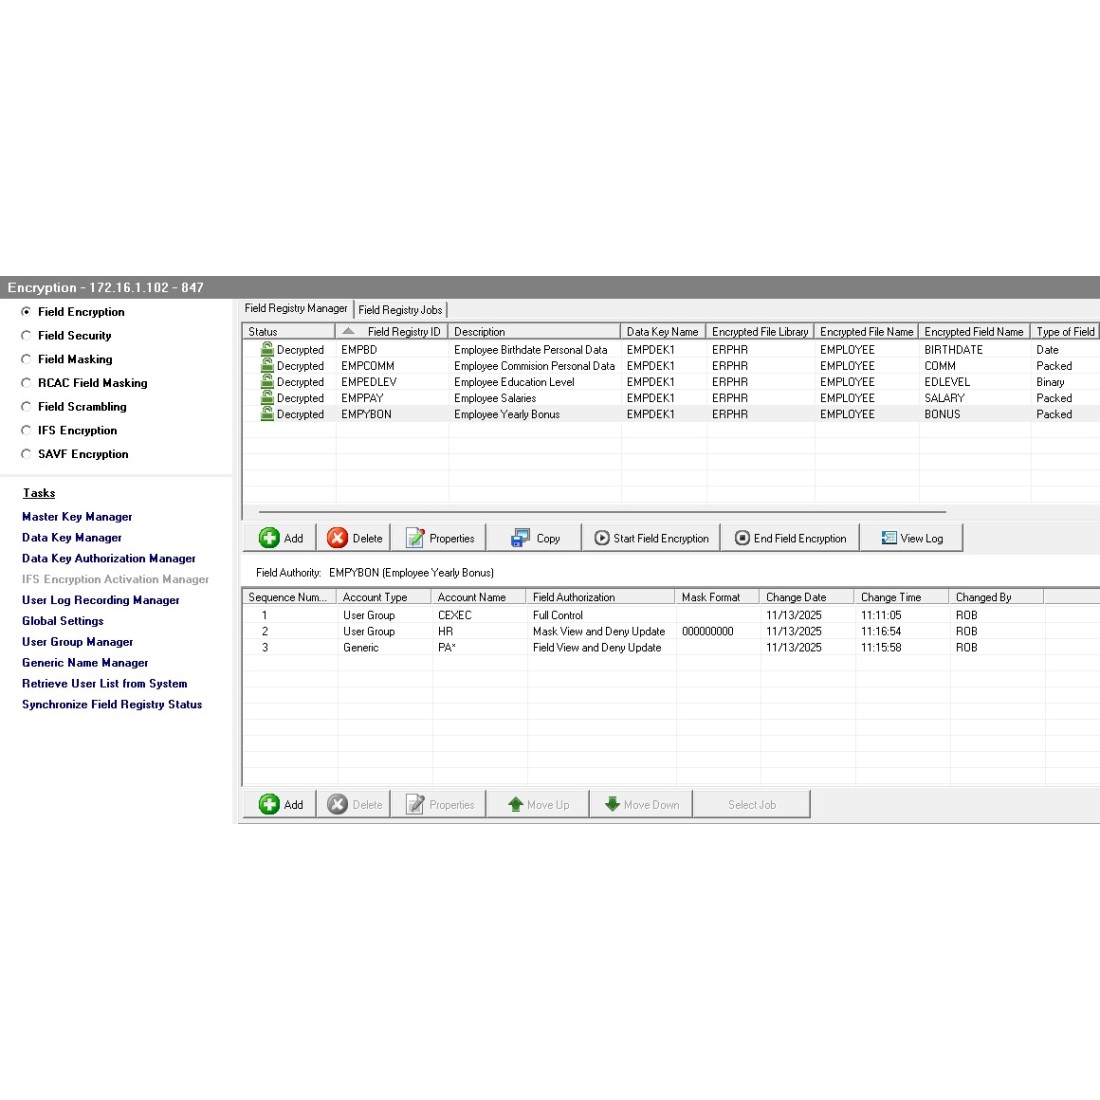Sort list by Status column header

288,331
